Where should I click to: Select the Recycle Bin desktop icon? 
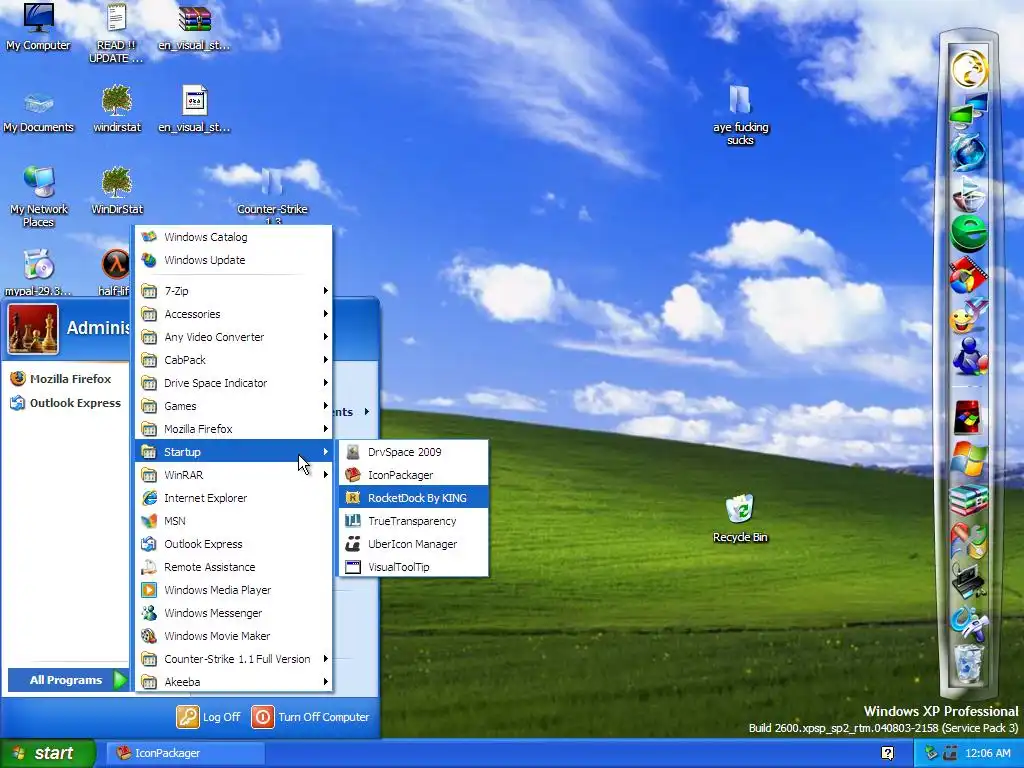pyautogui.click(x=740, y=519)
